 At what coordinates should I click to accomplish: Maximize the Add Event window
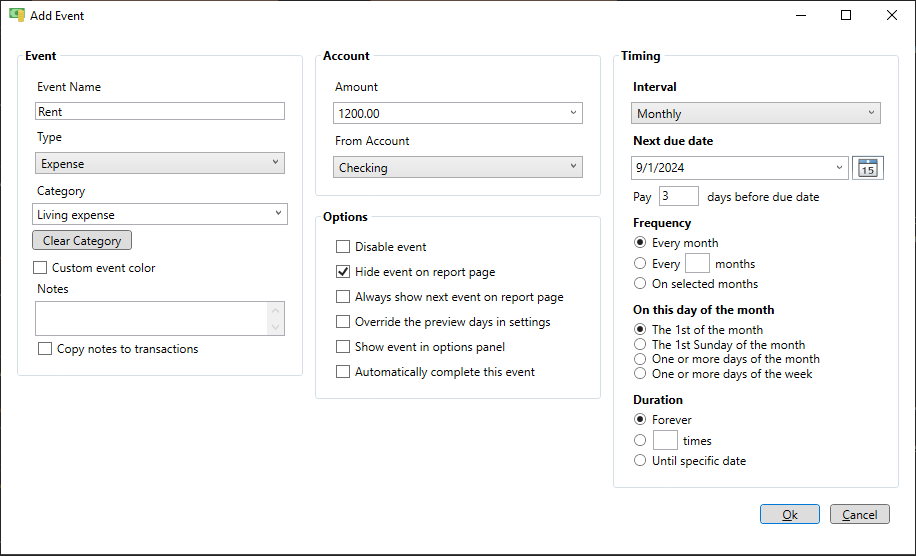click(x=845, y=15)
